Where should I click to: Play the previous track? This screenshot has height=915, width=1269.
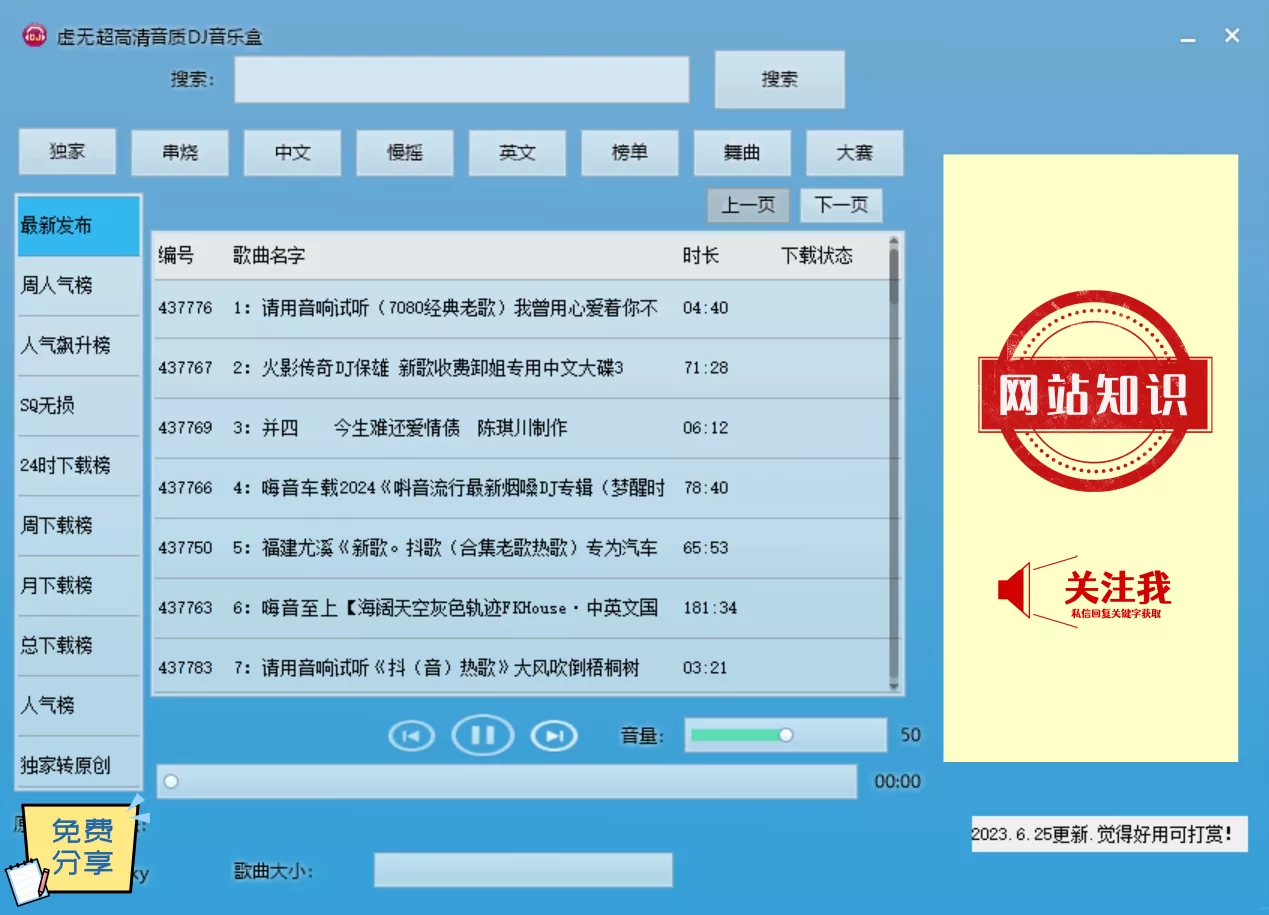point(411,736)
